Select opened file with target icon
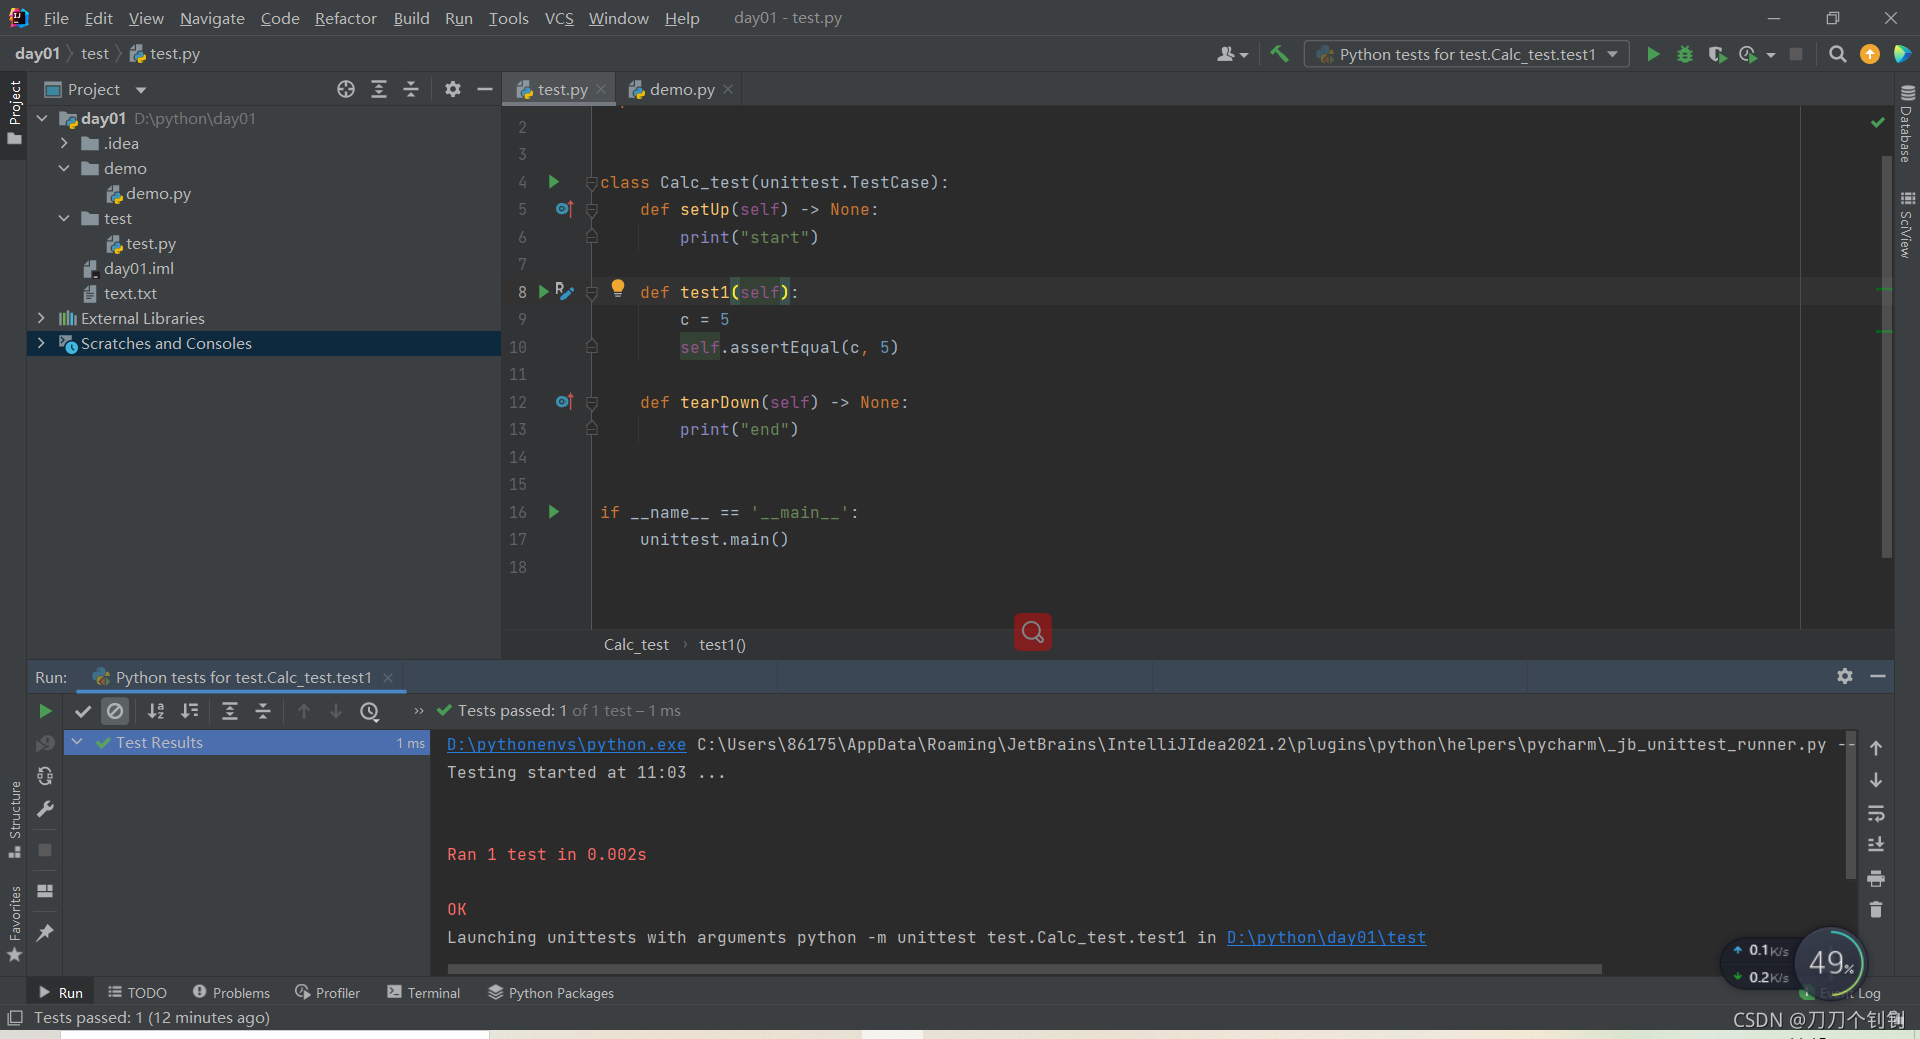Viewport: 1920px width, 1039px height. [345, 89]
